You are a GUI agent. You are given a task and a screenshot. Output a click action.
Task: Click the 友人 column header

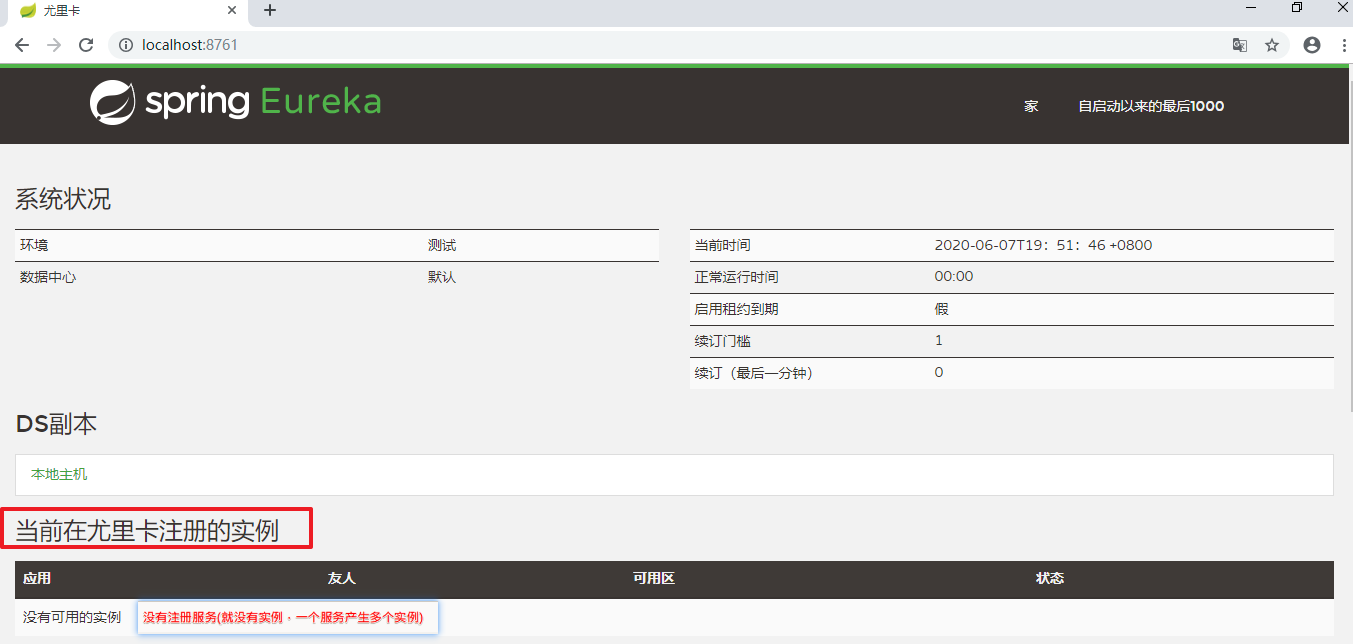pos(342,579)
